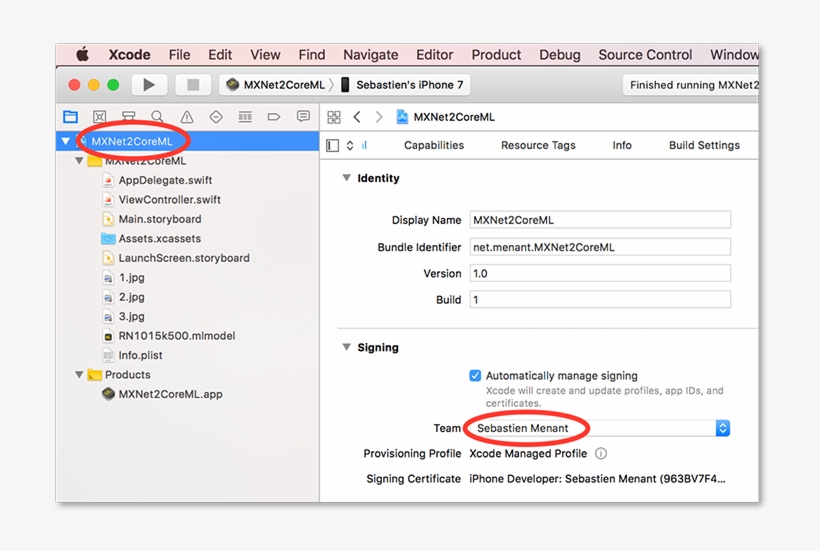Show the Find navigator
This screenshot has width=820, height=551.
coord(157,117)
